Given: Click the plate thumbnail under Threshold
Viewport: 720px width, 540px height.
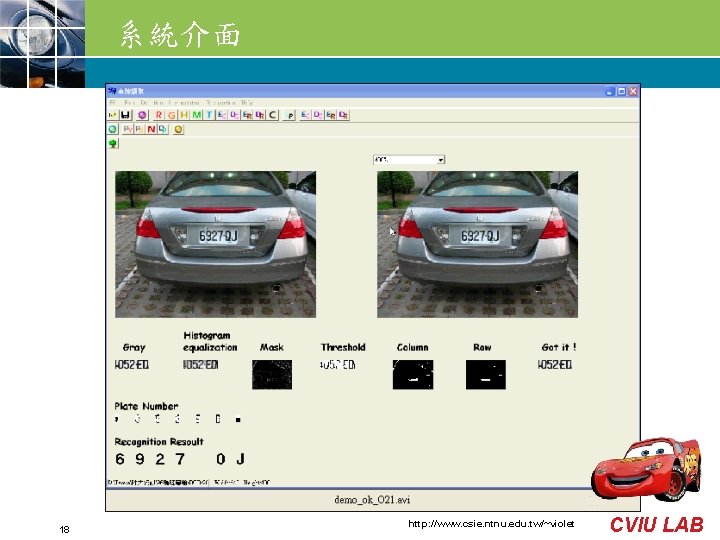Looking at the screenshot, I should 338,365.
